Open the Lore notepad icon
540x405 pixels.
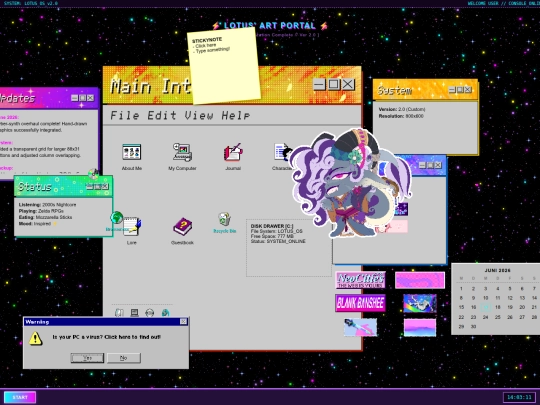coord(132,226)
